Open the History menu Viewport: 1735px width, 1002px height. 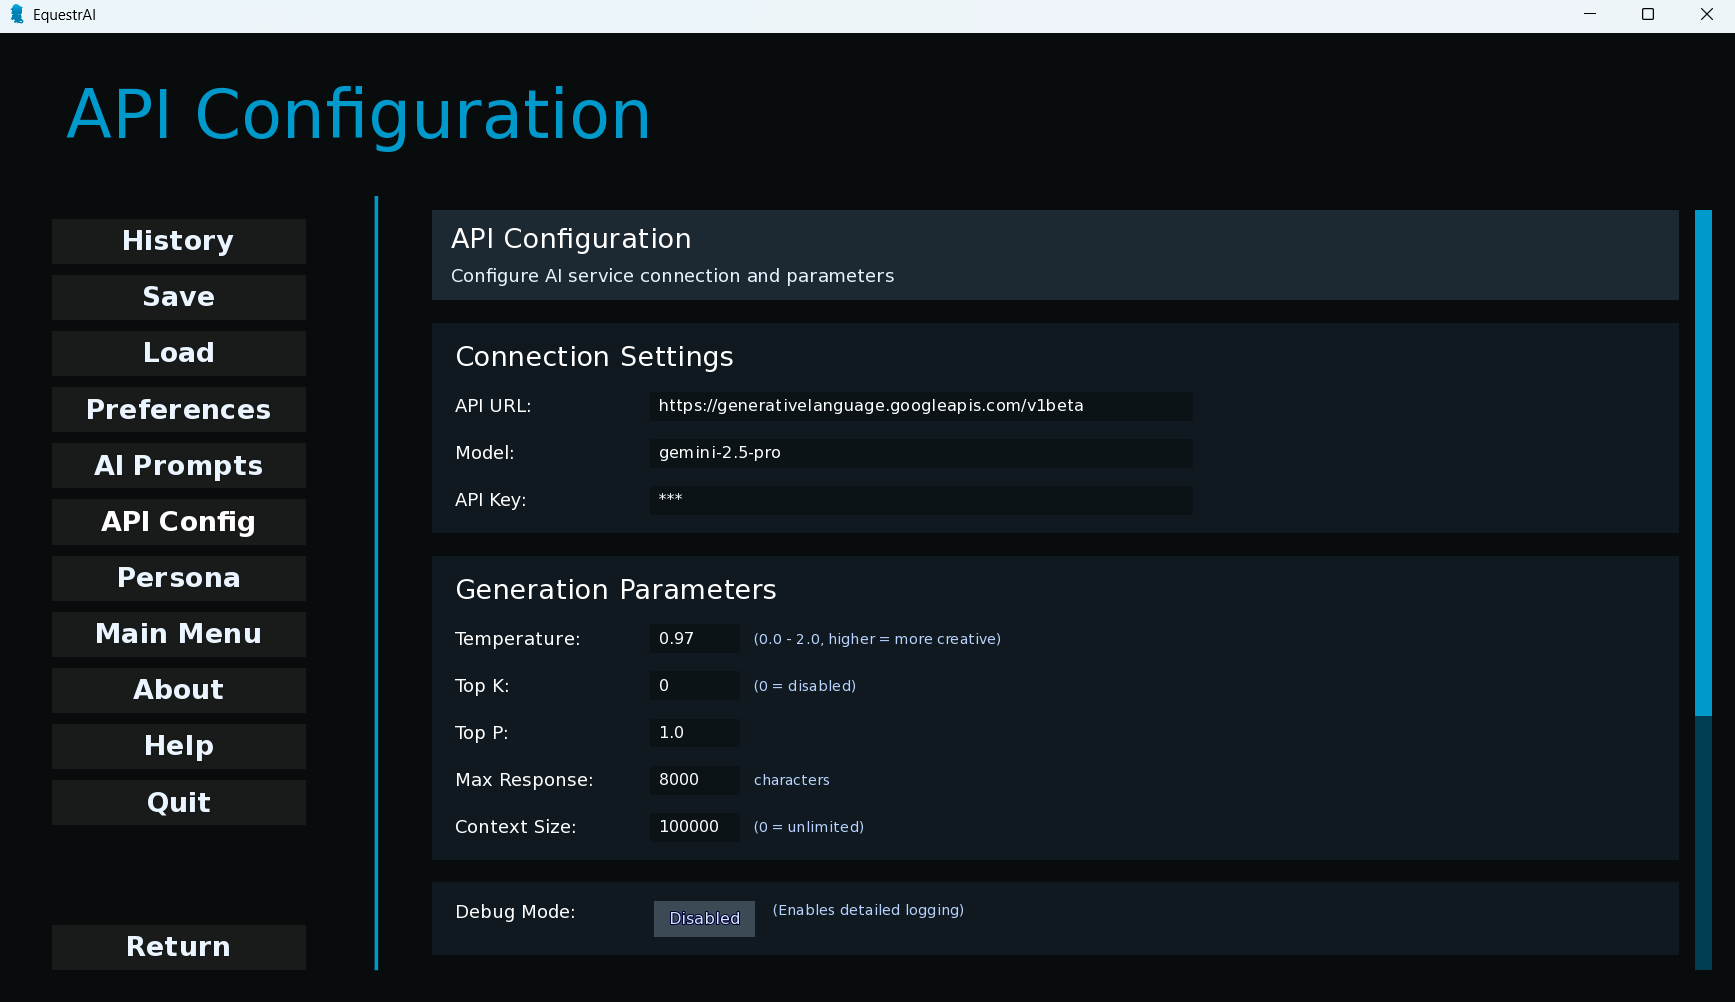pyautogui.click(x=178, y=241)
